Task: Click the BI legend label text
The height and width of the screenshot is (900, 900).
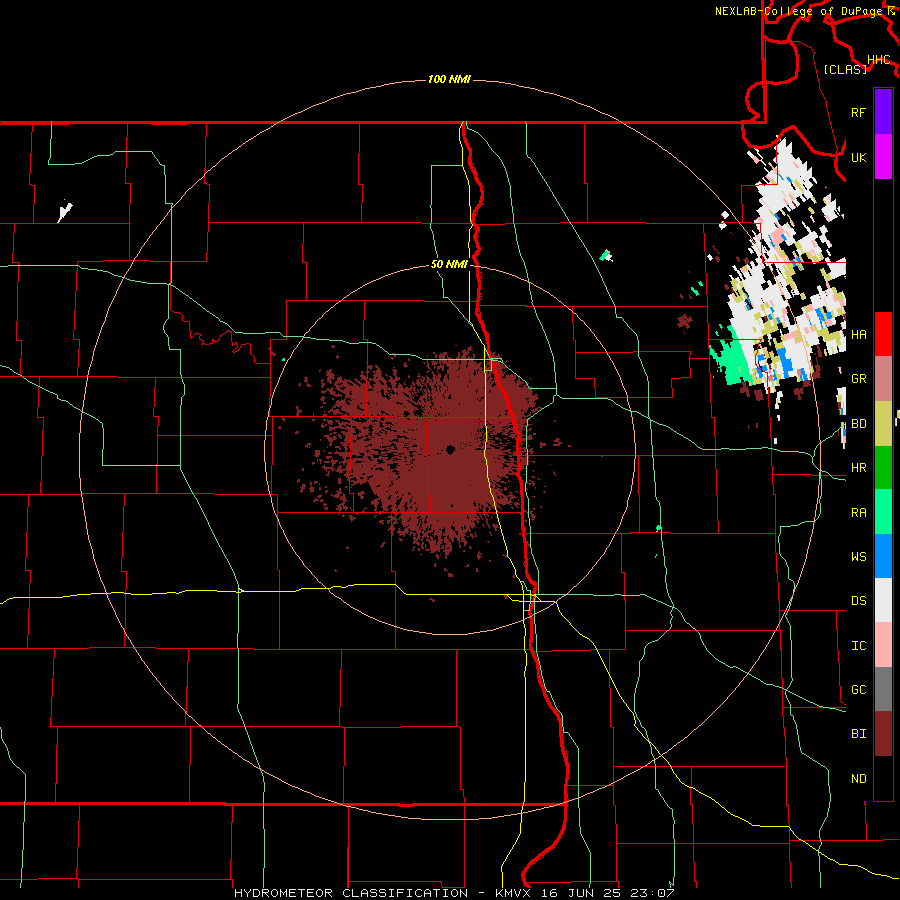Action: click(x=858, y=734)
